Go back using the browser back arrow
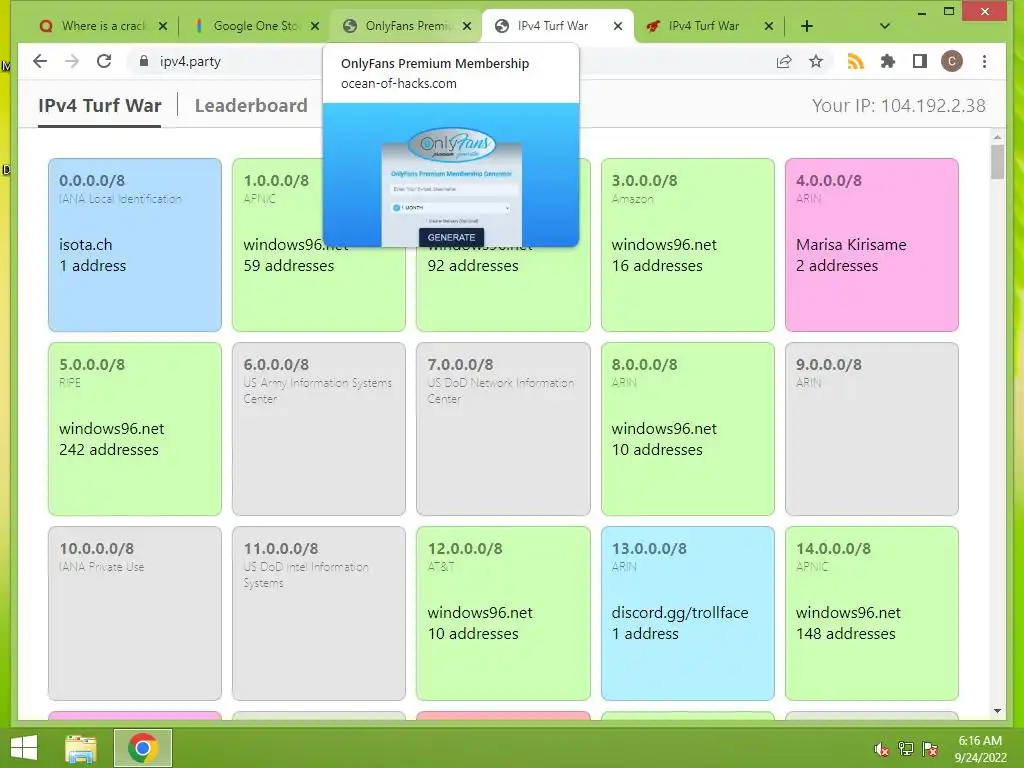The height and width of the screenshot is (768, 1024). (x=40, y=61)
